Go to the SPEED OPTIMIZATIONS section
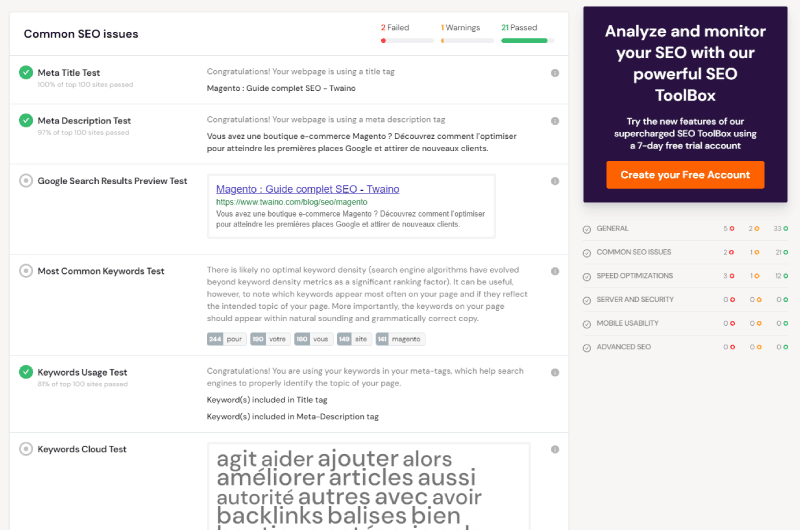Viewport: 800px width, 530px height. coord(635,275)
